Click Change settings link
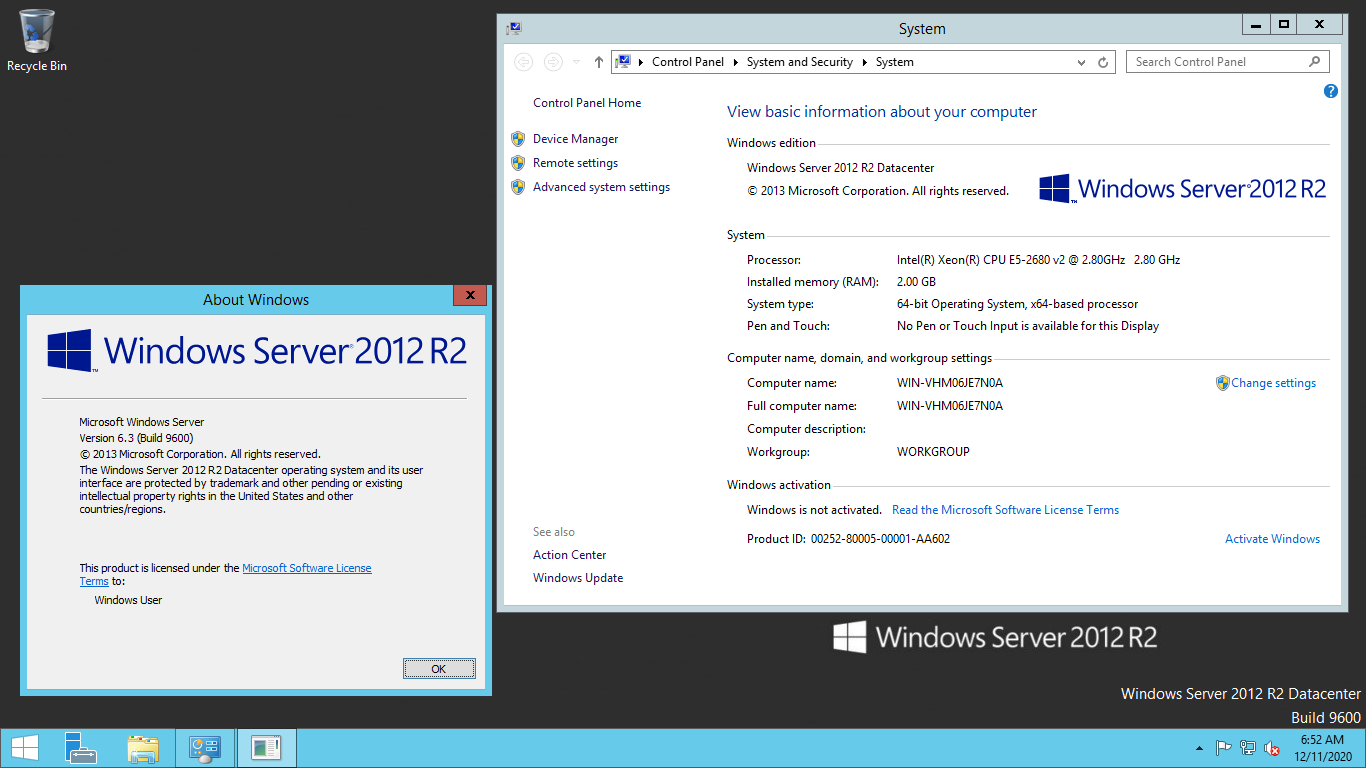1366x768 pixels. (1273, 383)
